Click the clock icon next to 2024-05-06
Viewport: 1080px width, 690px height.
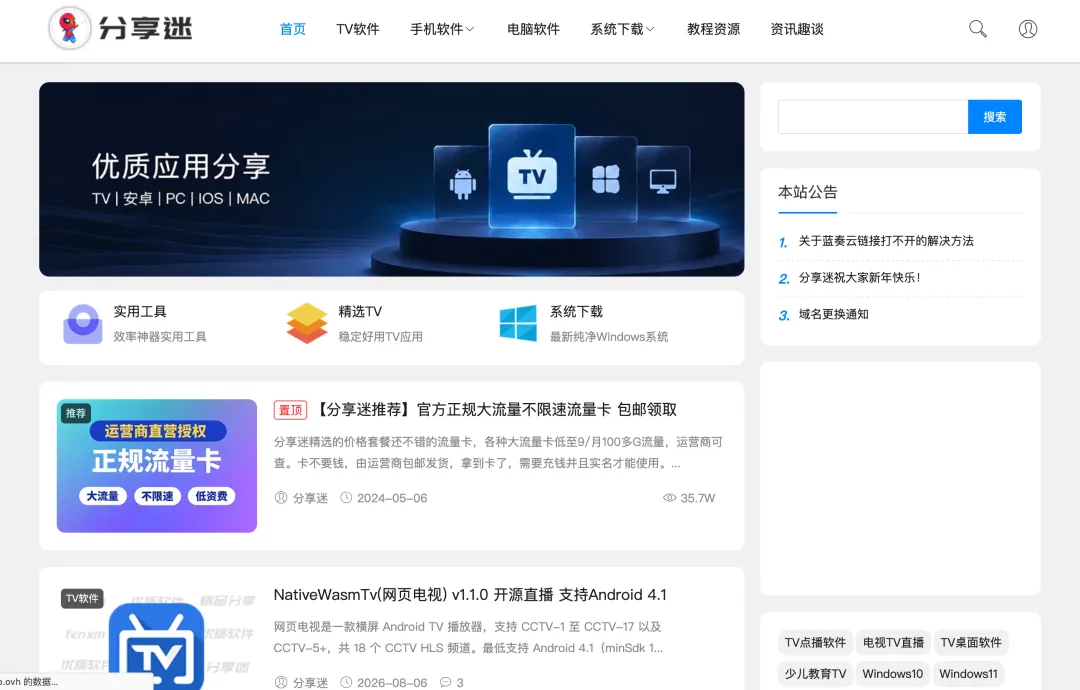click(x=346, y=497)
